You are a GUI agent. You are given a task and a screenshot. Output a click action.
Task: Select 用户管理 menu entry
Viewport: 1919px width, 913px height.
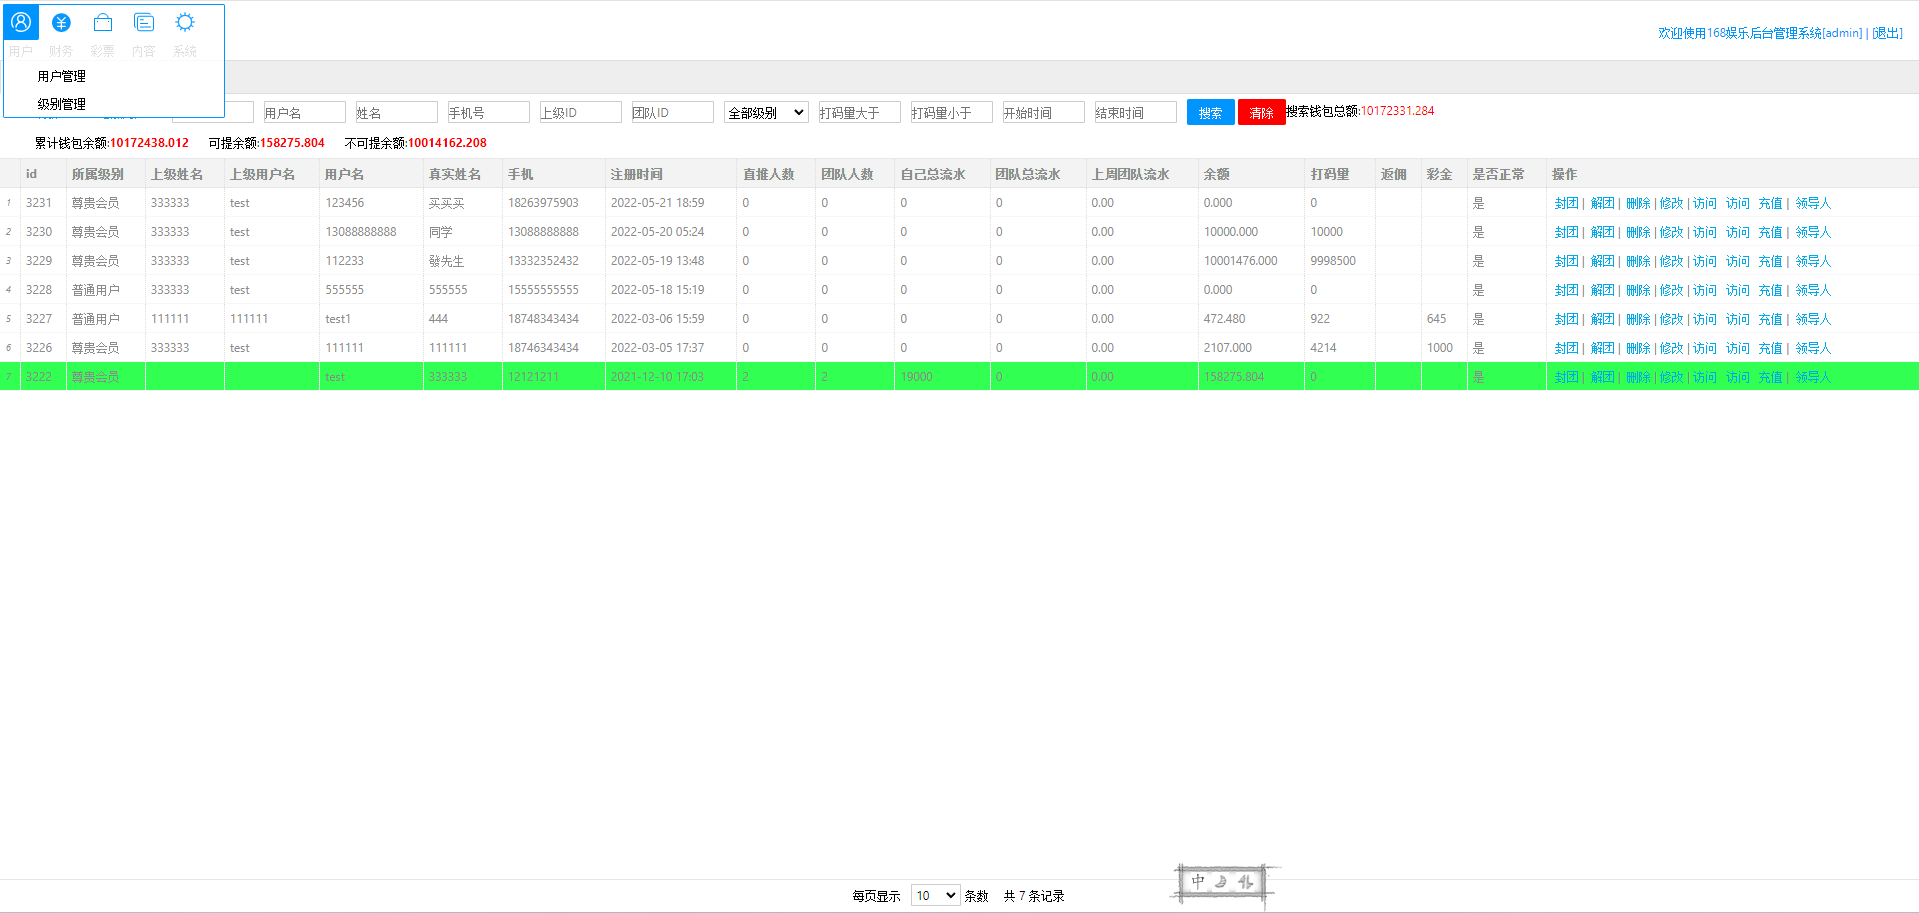point(62,76)
